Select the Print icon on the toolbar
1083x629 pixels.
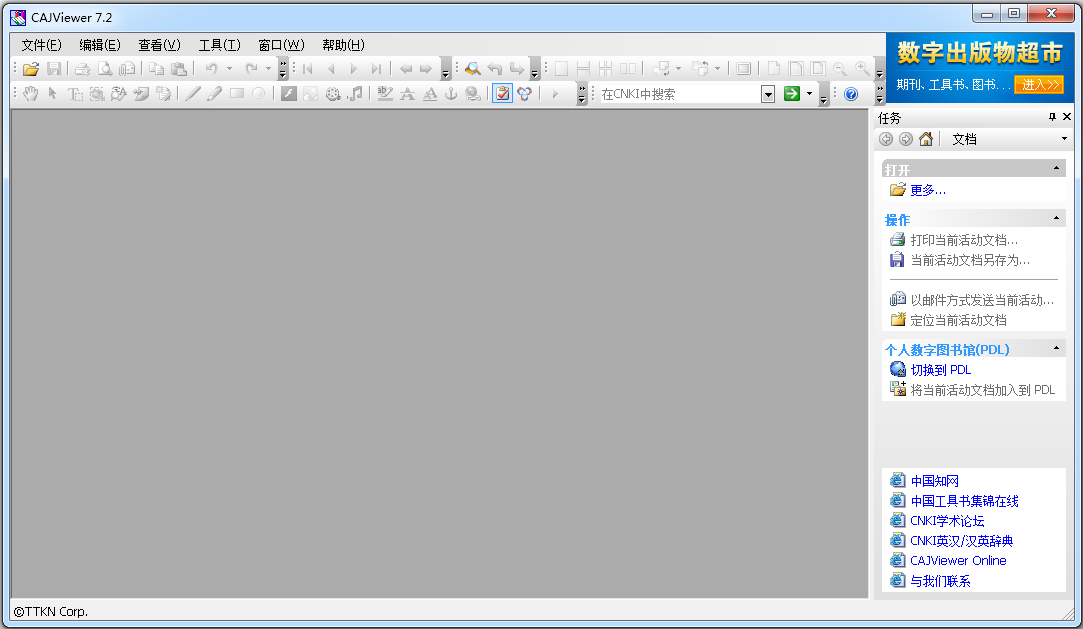pos(82,68)
